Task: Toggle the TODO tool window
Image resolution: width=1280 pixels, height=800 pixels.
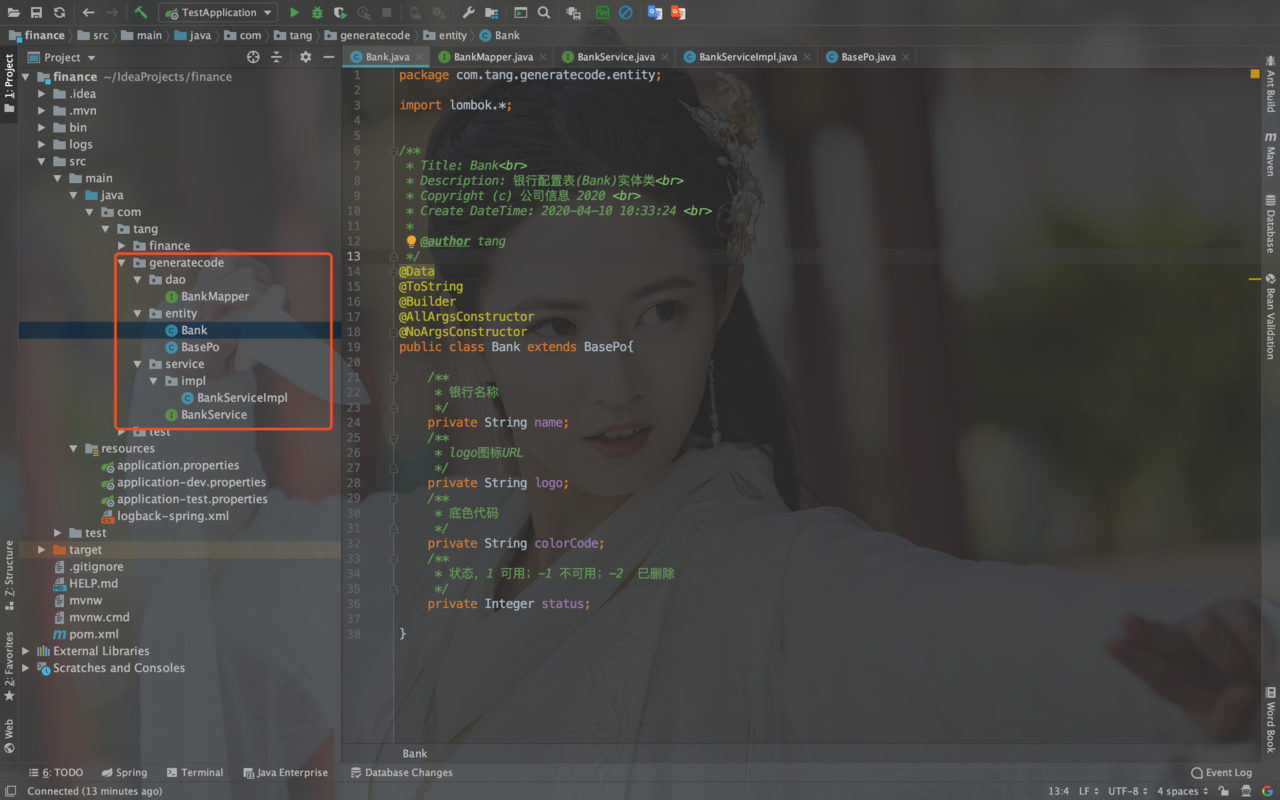Action: click(62, 772)
